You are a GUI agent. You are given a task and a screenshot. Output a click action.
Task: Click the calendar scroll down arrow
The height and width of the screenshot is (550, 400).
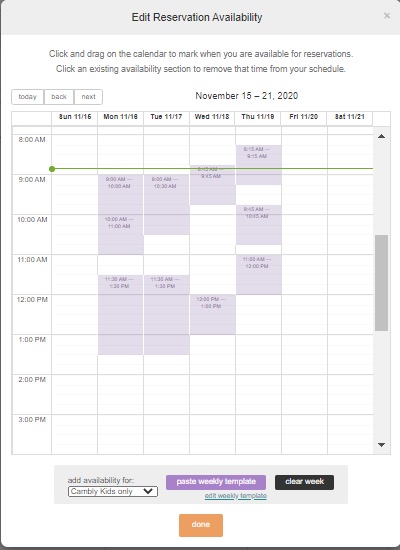coord(381,445)
